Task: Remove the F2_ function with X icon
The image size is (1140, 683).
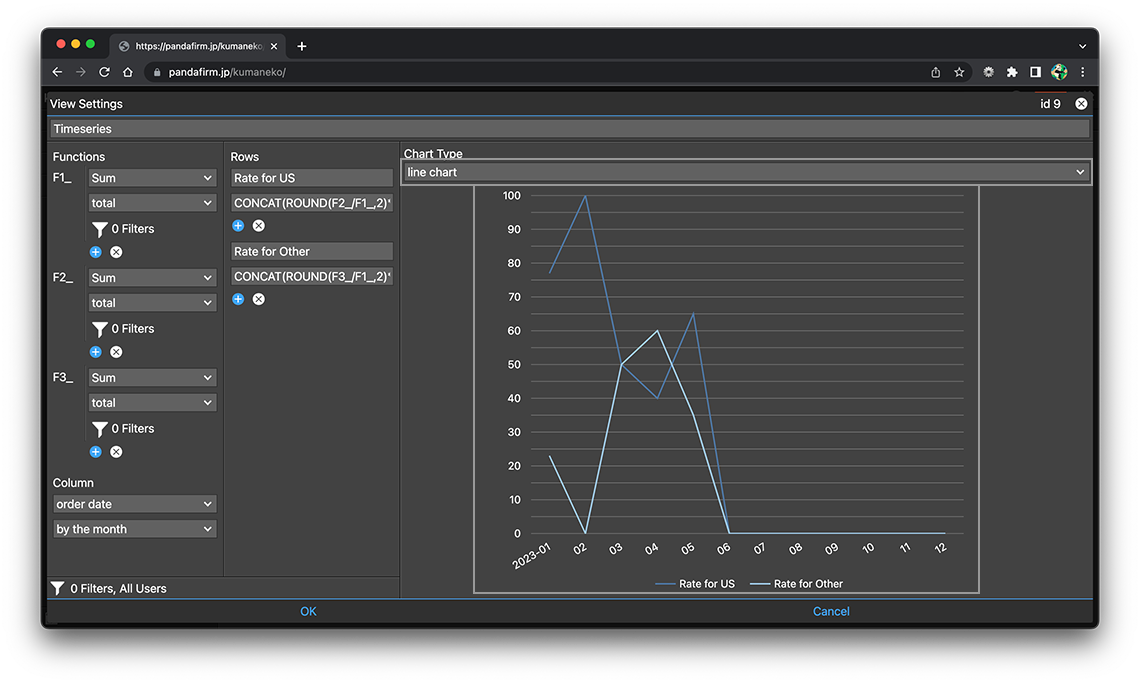Action: [116, 352]
